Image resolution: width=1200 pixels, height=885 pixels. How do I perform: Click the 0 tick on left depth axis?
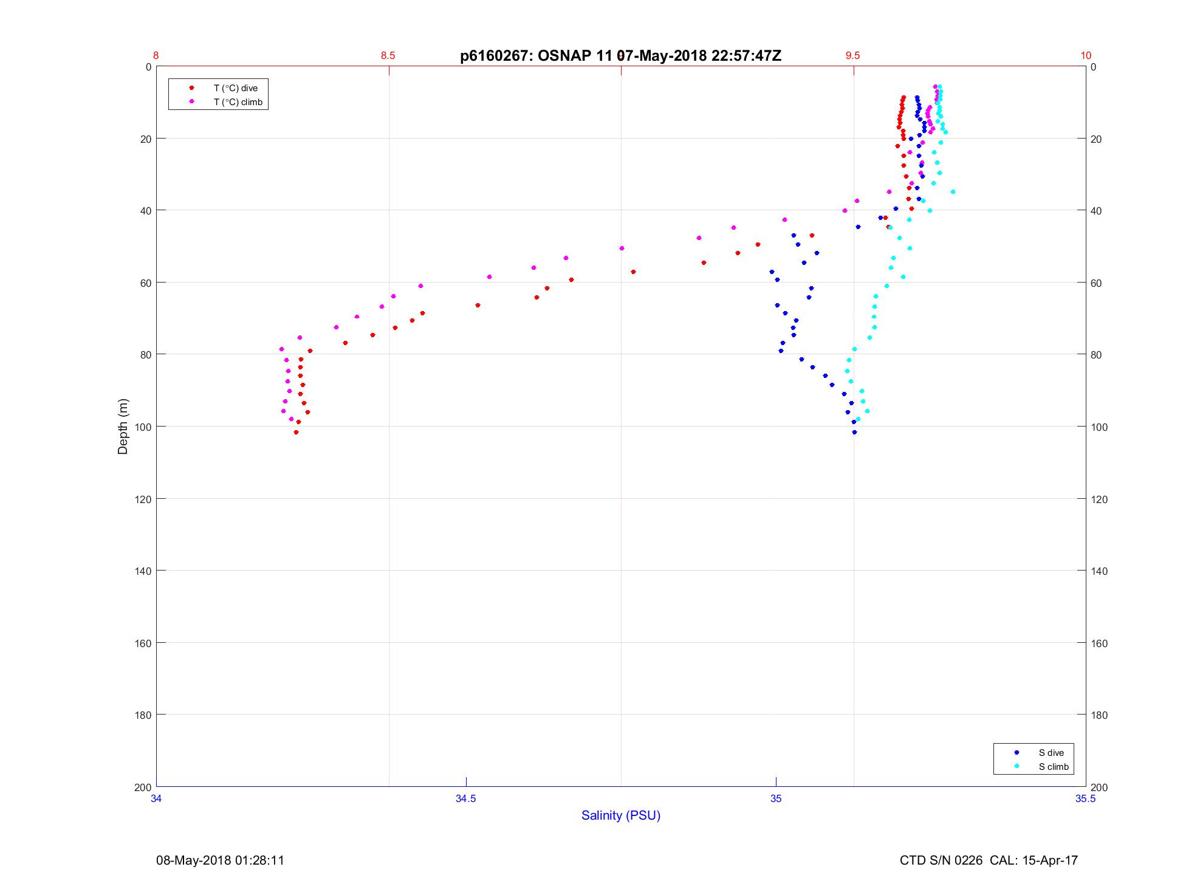coord(148,67)
